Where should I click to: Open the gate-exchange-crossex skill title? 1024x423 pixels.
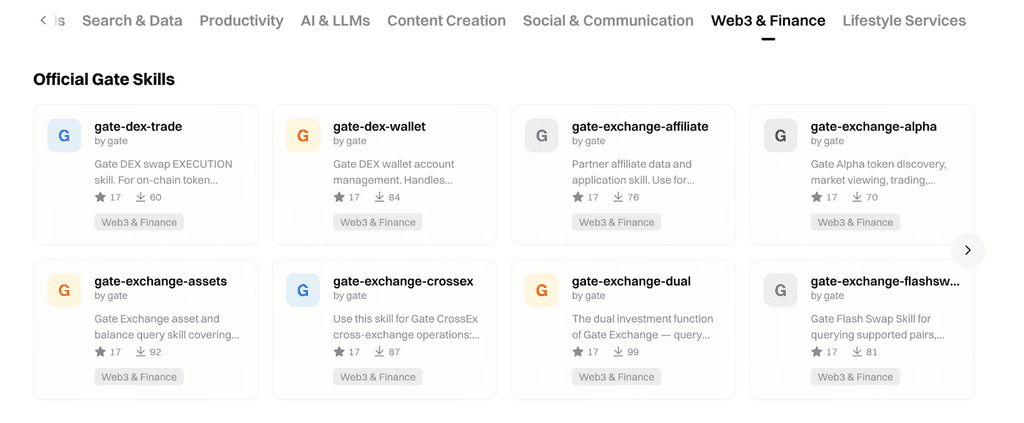(x=403, y=281)
